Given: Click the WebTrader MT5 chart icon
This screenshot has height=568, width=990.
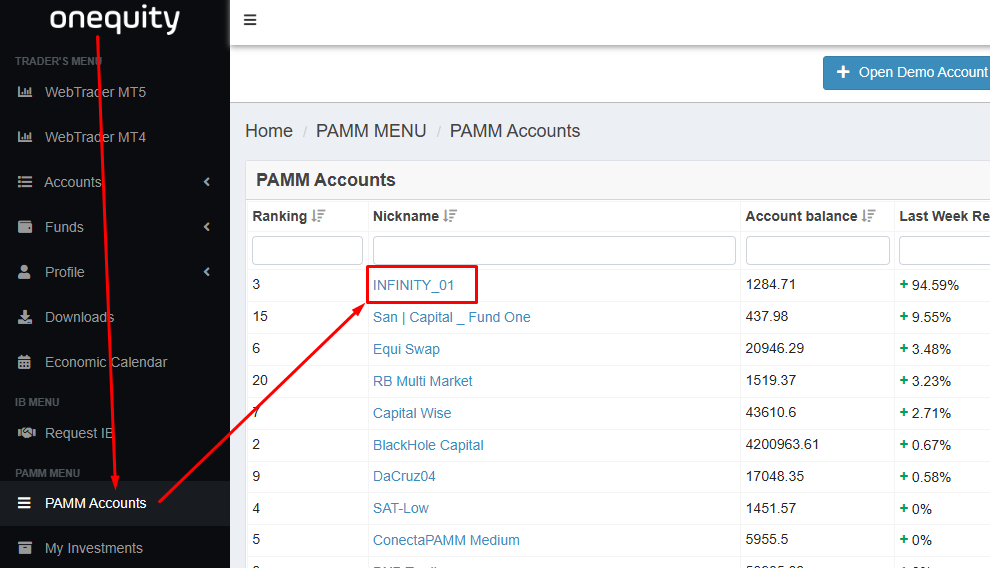Looking at the screenshot, I should click(x=25, y=92).
